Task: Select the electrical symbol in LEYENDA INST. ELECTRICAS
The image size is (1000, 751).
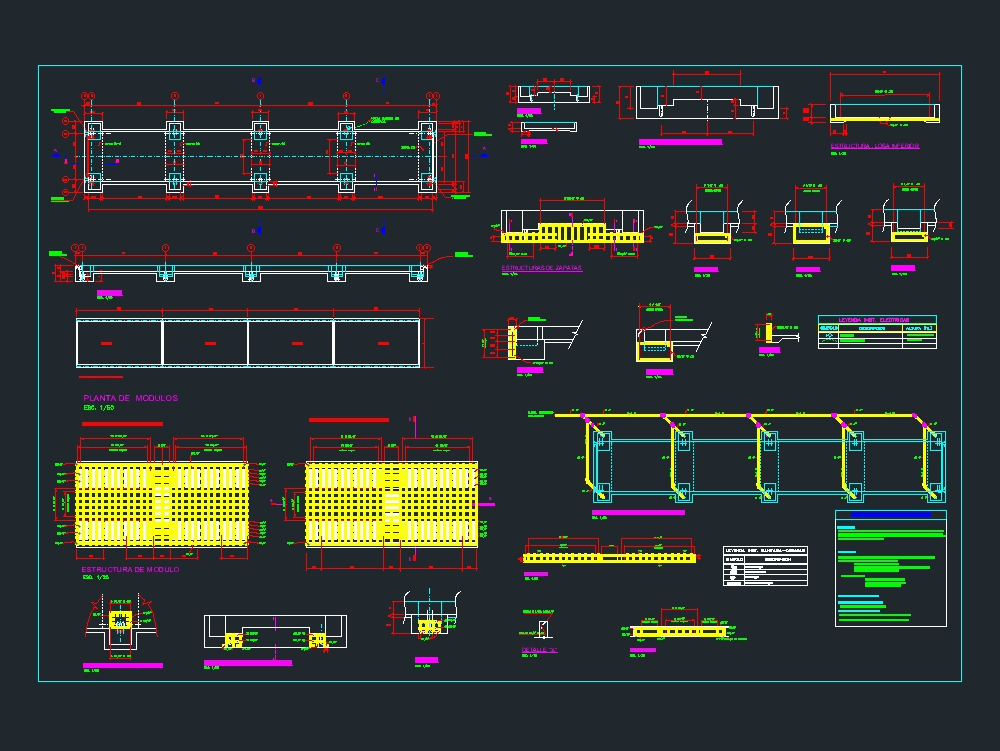Action: pos(829,335)
